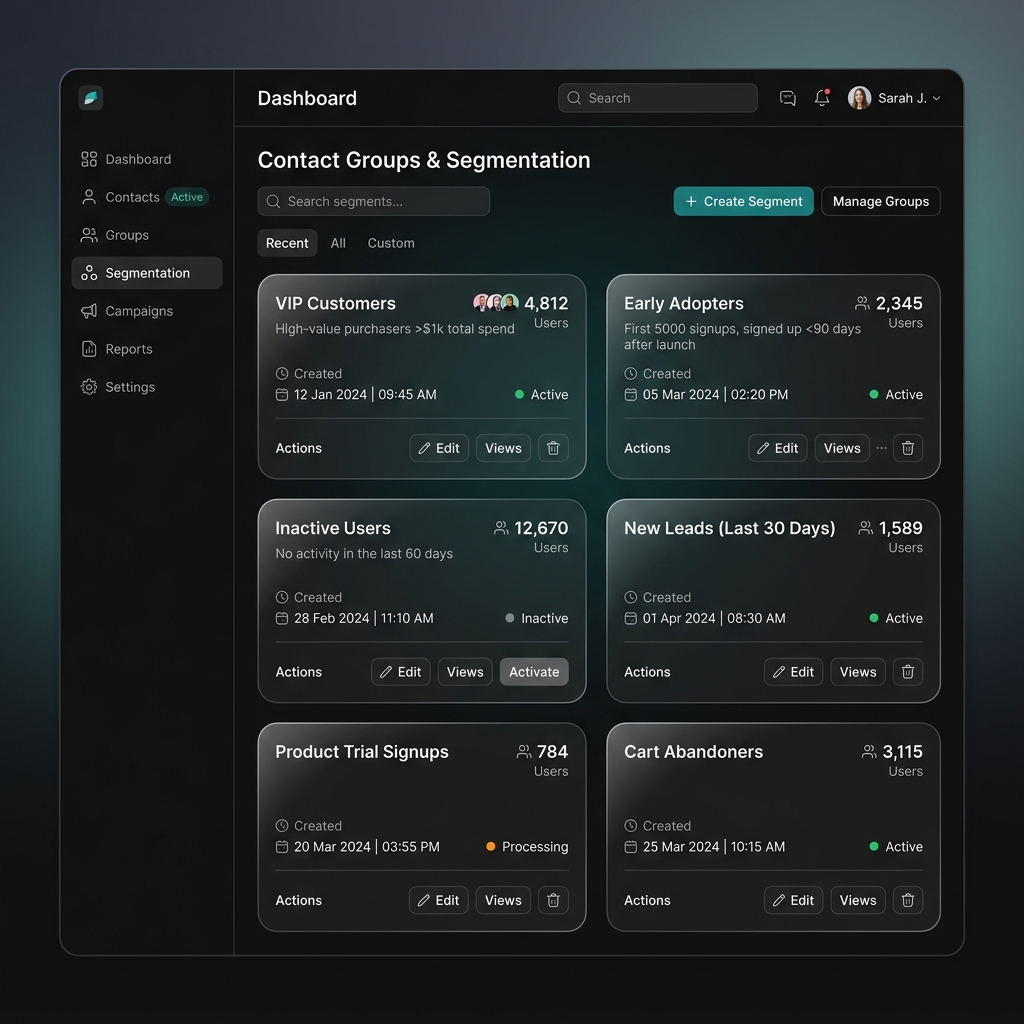The image size is (1024, 1024).
Task: Open Views for New Leads
Action: pyautogui.click(x=857, y=672)
